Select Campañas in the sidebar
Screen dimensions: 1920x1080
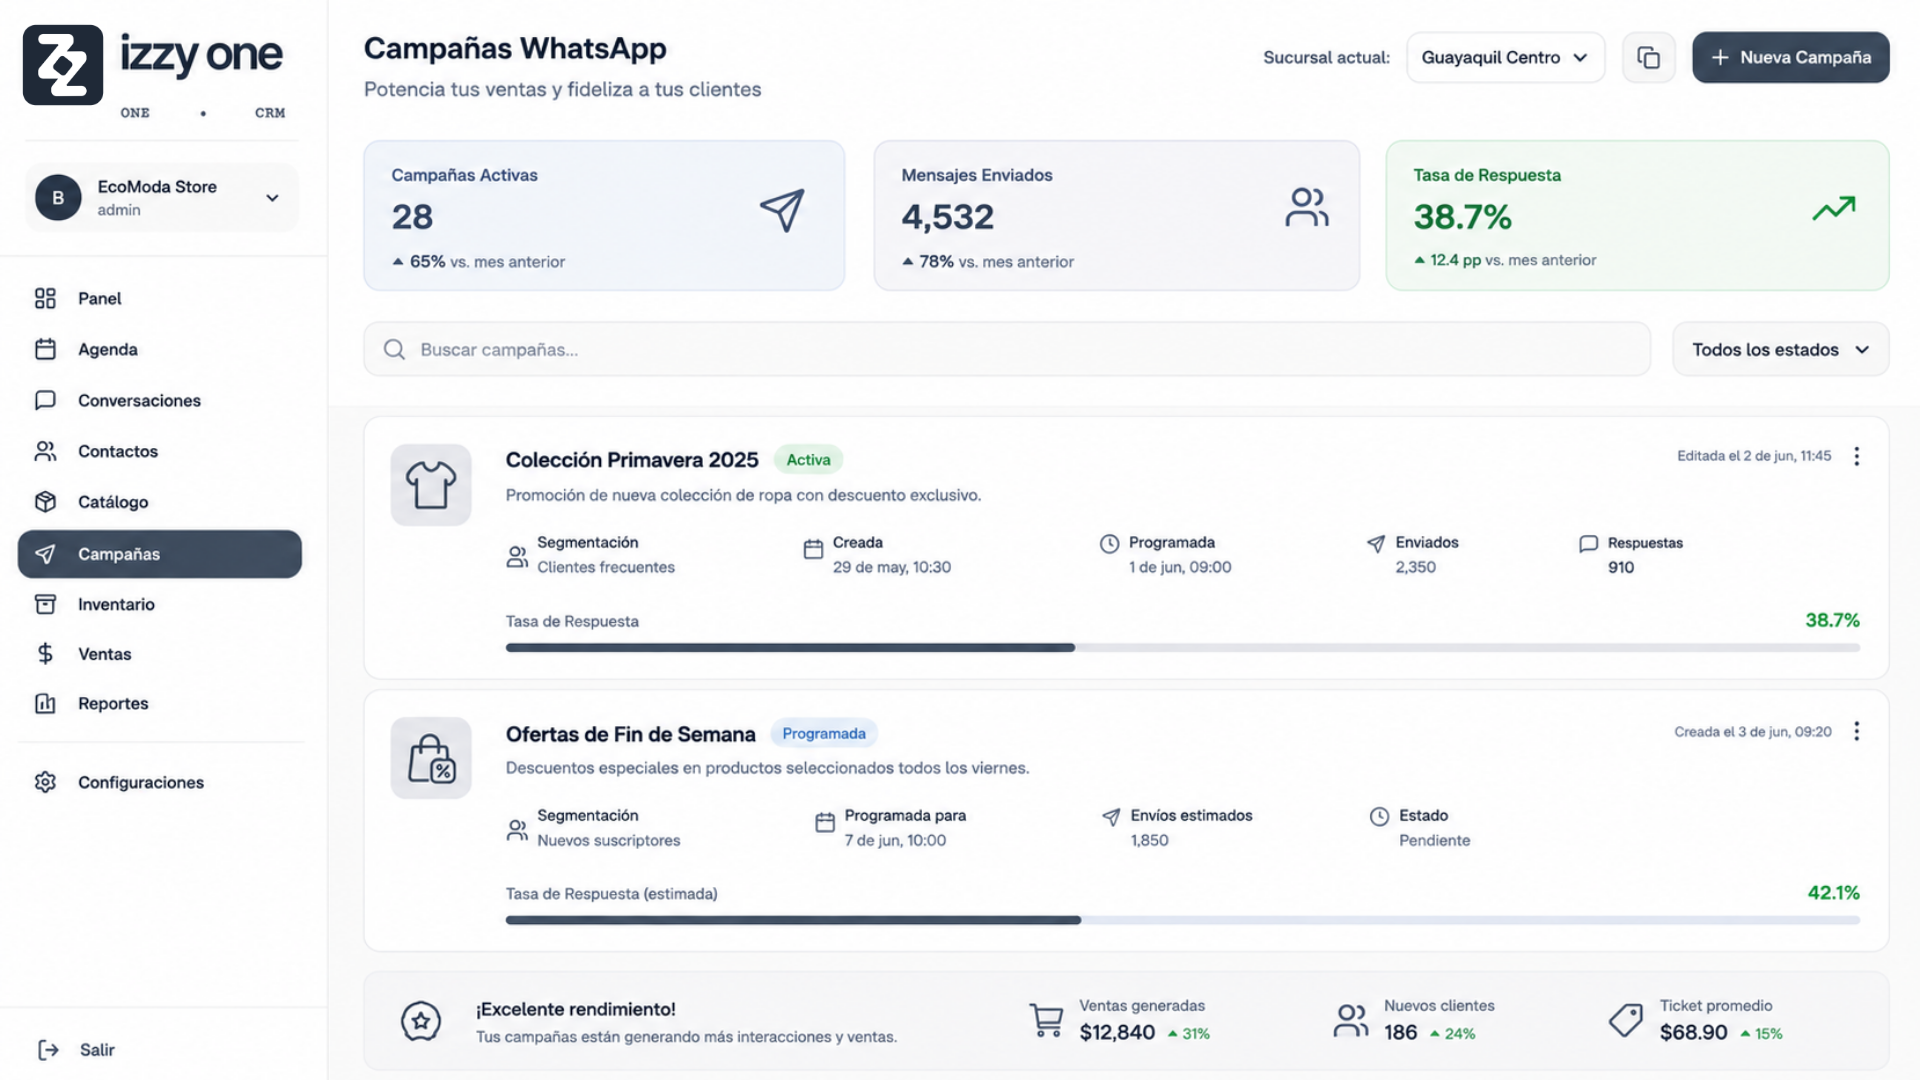coord(160,554)
